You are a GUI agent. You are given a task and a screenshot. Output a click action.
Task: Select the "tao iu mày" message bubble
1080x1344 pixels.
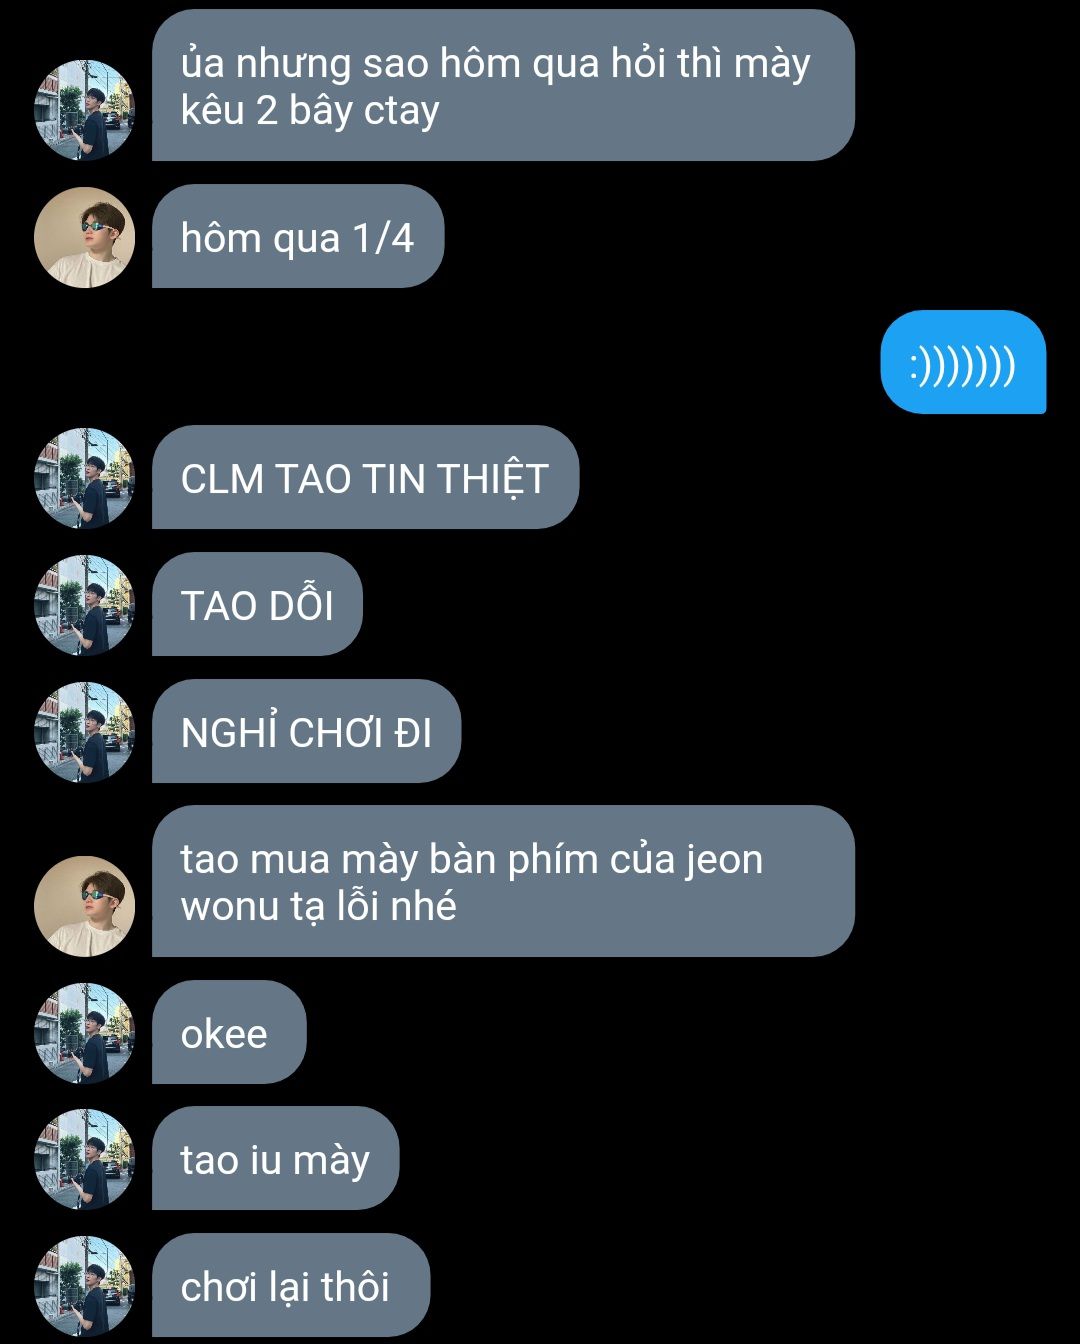275,1158
